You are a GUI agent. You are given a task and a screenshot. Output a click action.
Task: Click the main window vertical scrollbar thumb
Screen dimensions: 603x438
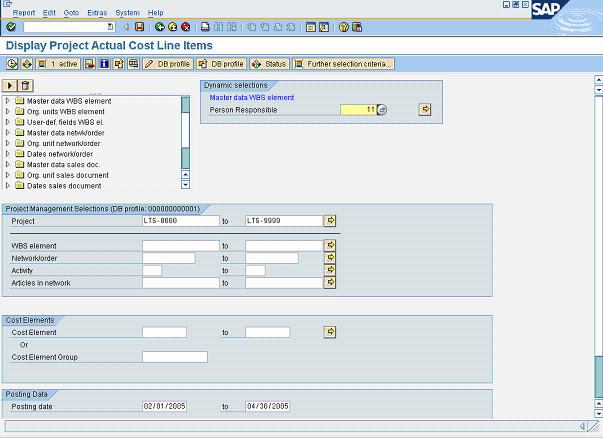click(x=598, y=377)
